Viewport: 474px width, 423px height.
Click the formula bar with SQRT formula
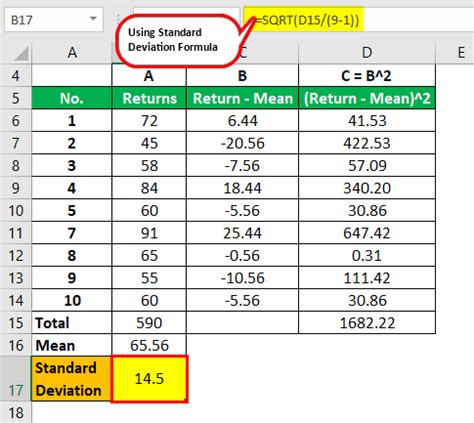358,20
